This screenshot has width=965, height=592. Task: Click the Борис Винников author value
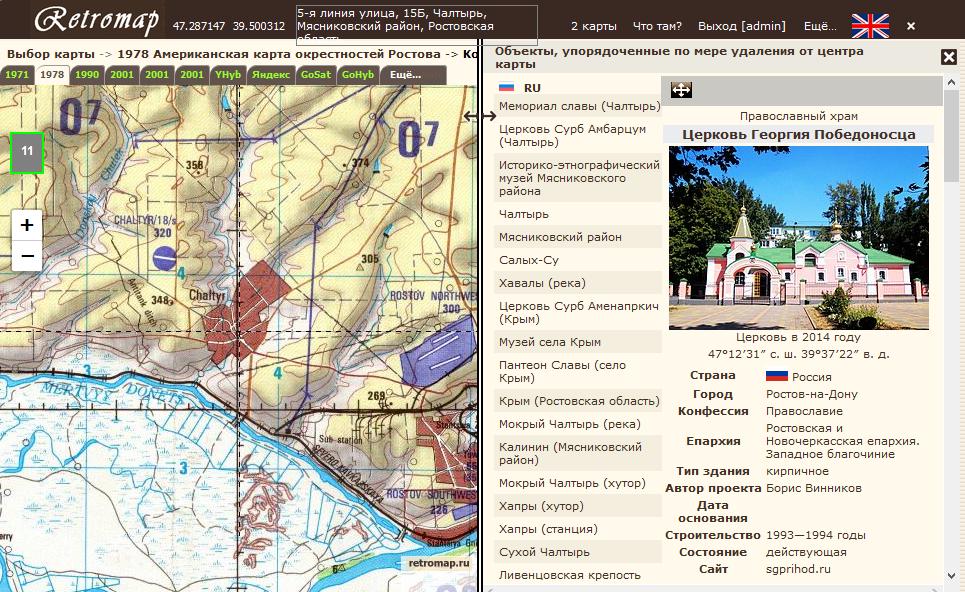tap(814, 488)
